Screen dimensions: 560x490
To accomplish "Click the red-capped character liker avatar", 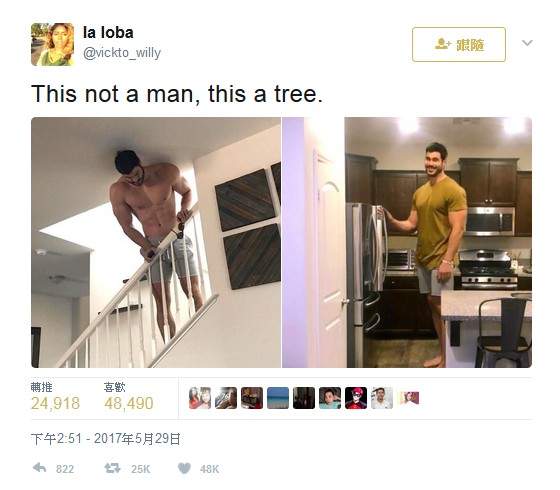I will [356, 398].
